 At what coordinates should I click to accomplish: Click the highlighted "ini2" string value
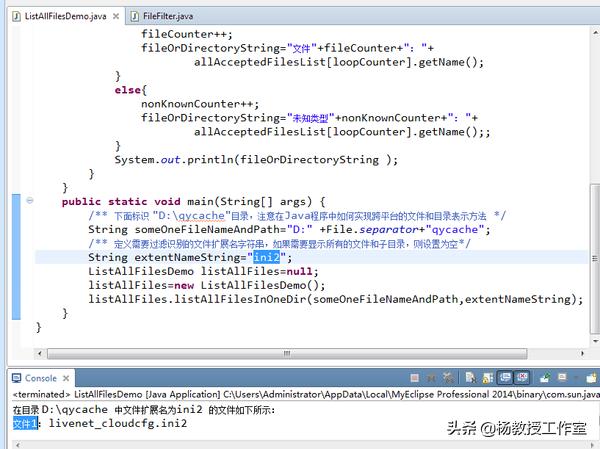click(x=267, y=257)
